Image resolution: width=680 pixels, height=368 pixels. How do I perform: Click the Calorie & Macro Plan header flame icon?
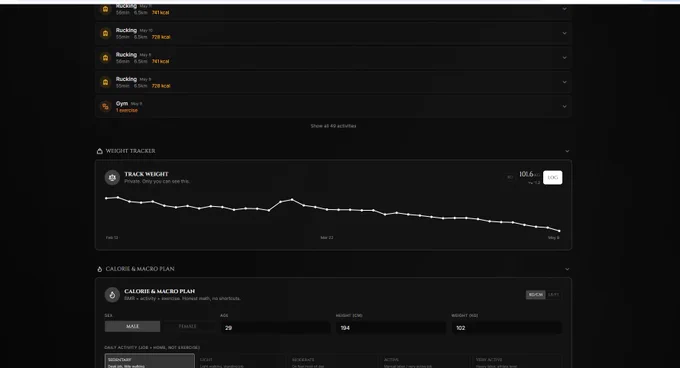tap(99, 269)
